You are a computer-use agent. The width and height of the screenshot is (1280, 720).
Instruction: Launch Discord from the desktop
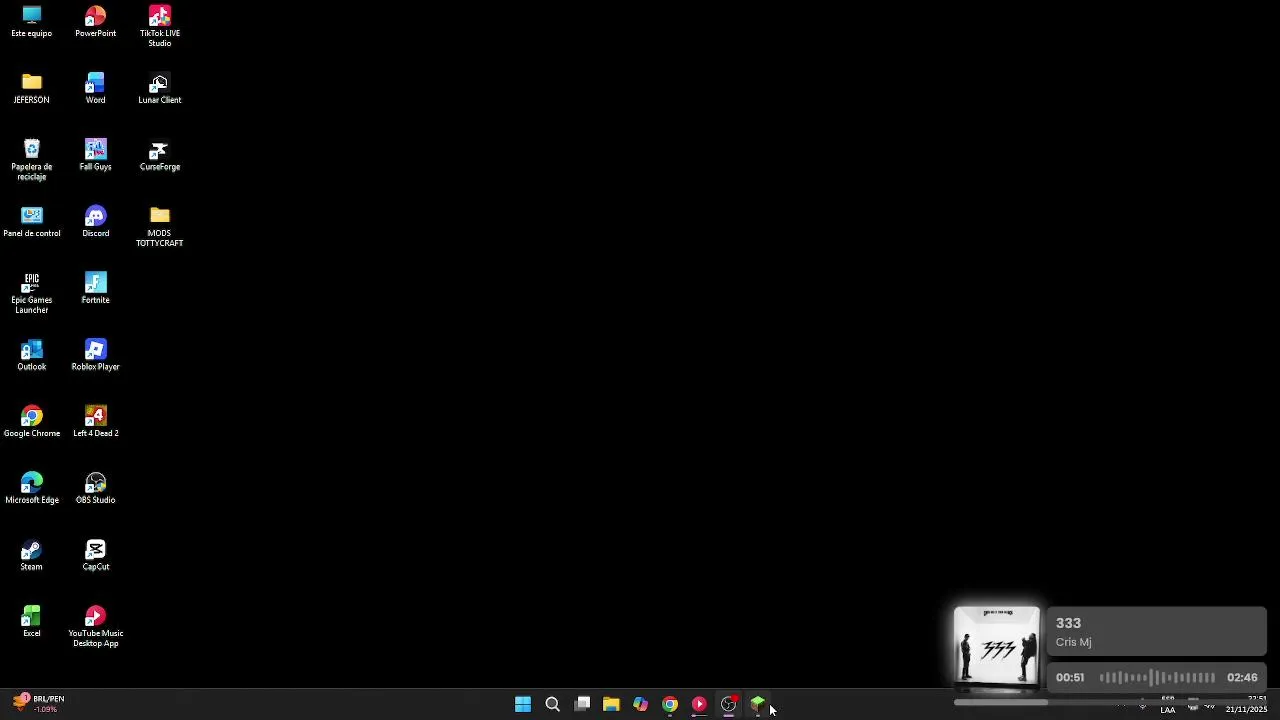[95, 222]
